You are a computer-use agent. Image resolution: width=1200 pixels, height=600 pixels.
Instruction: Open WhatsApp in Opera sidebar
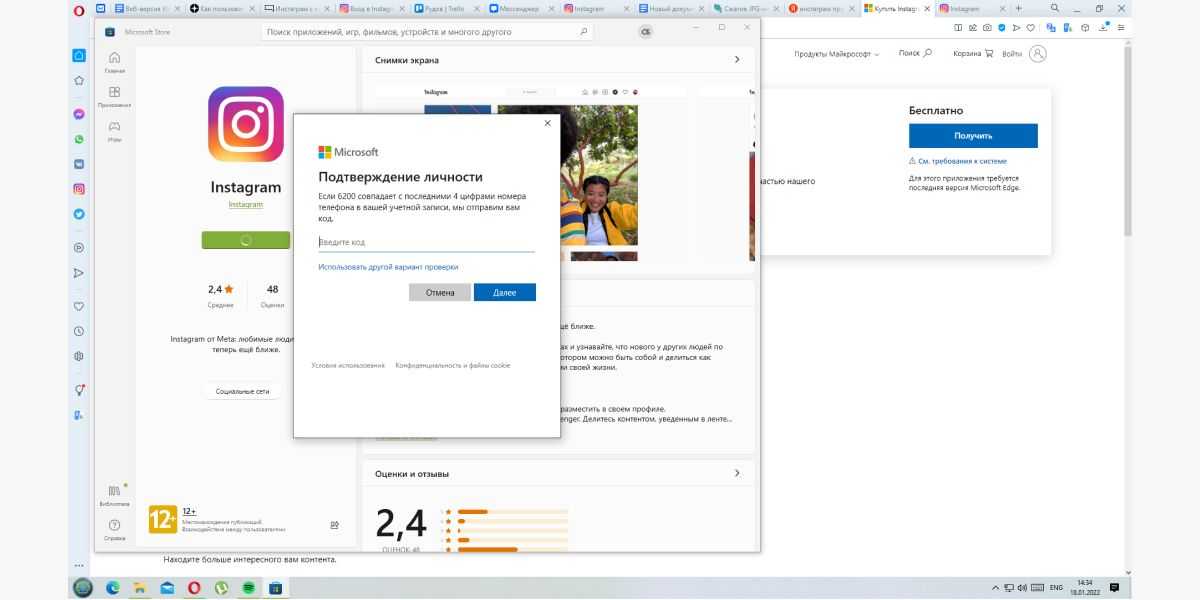79,140
